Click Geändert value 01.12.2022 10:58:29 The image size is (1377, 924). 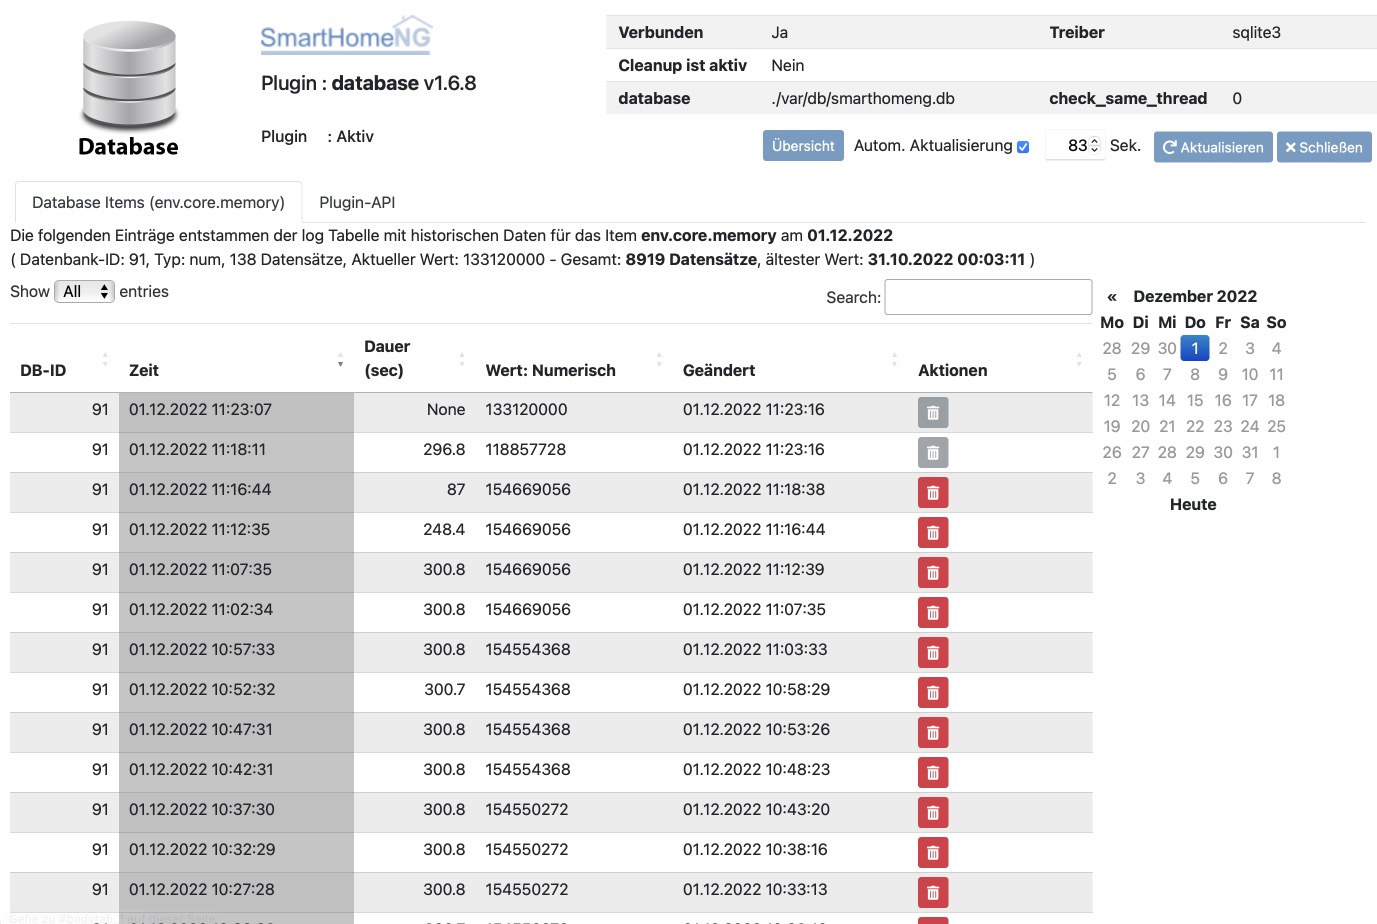756,689
